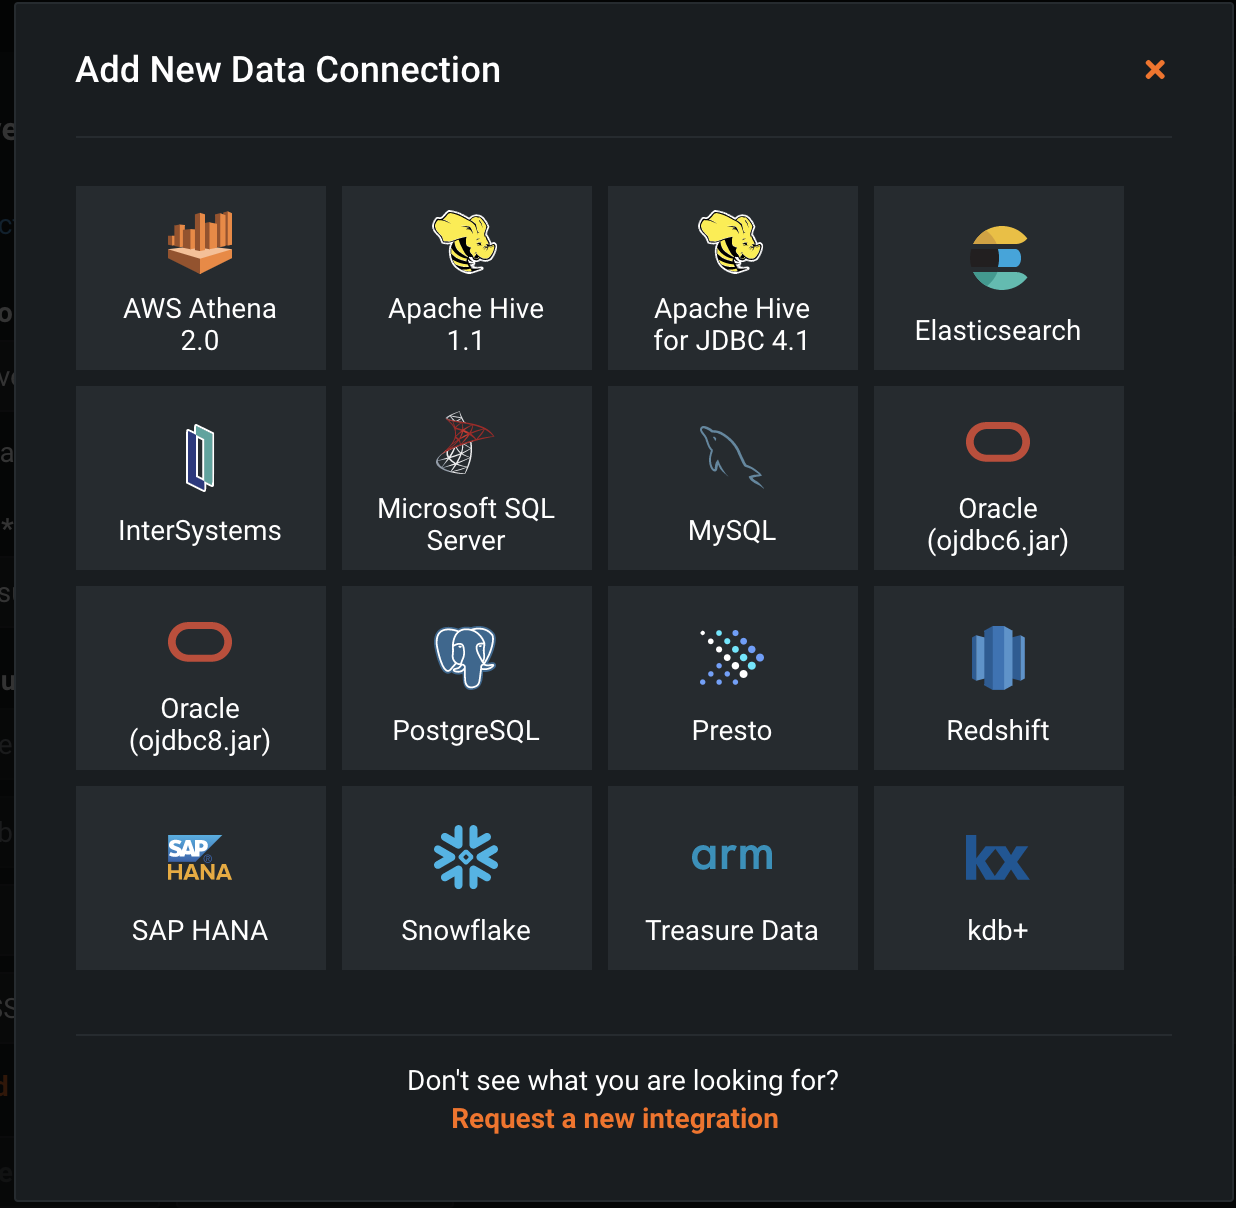1236x1208 pixels.
Task: Click the PostgreSQL tile label
Action: 465,730
